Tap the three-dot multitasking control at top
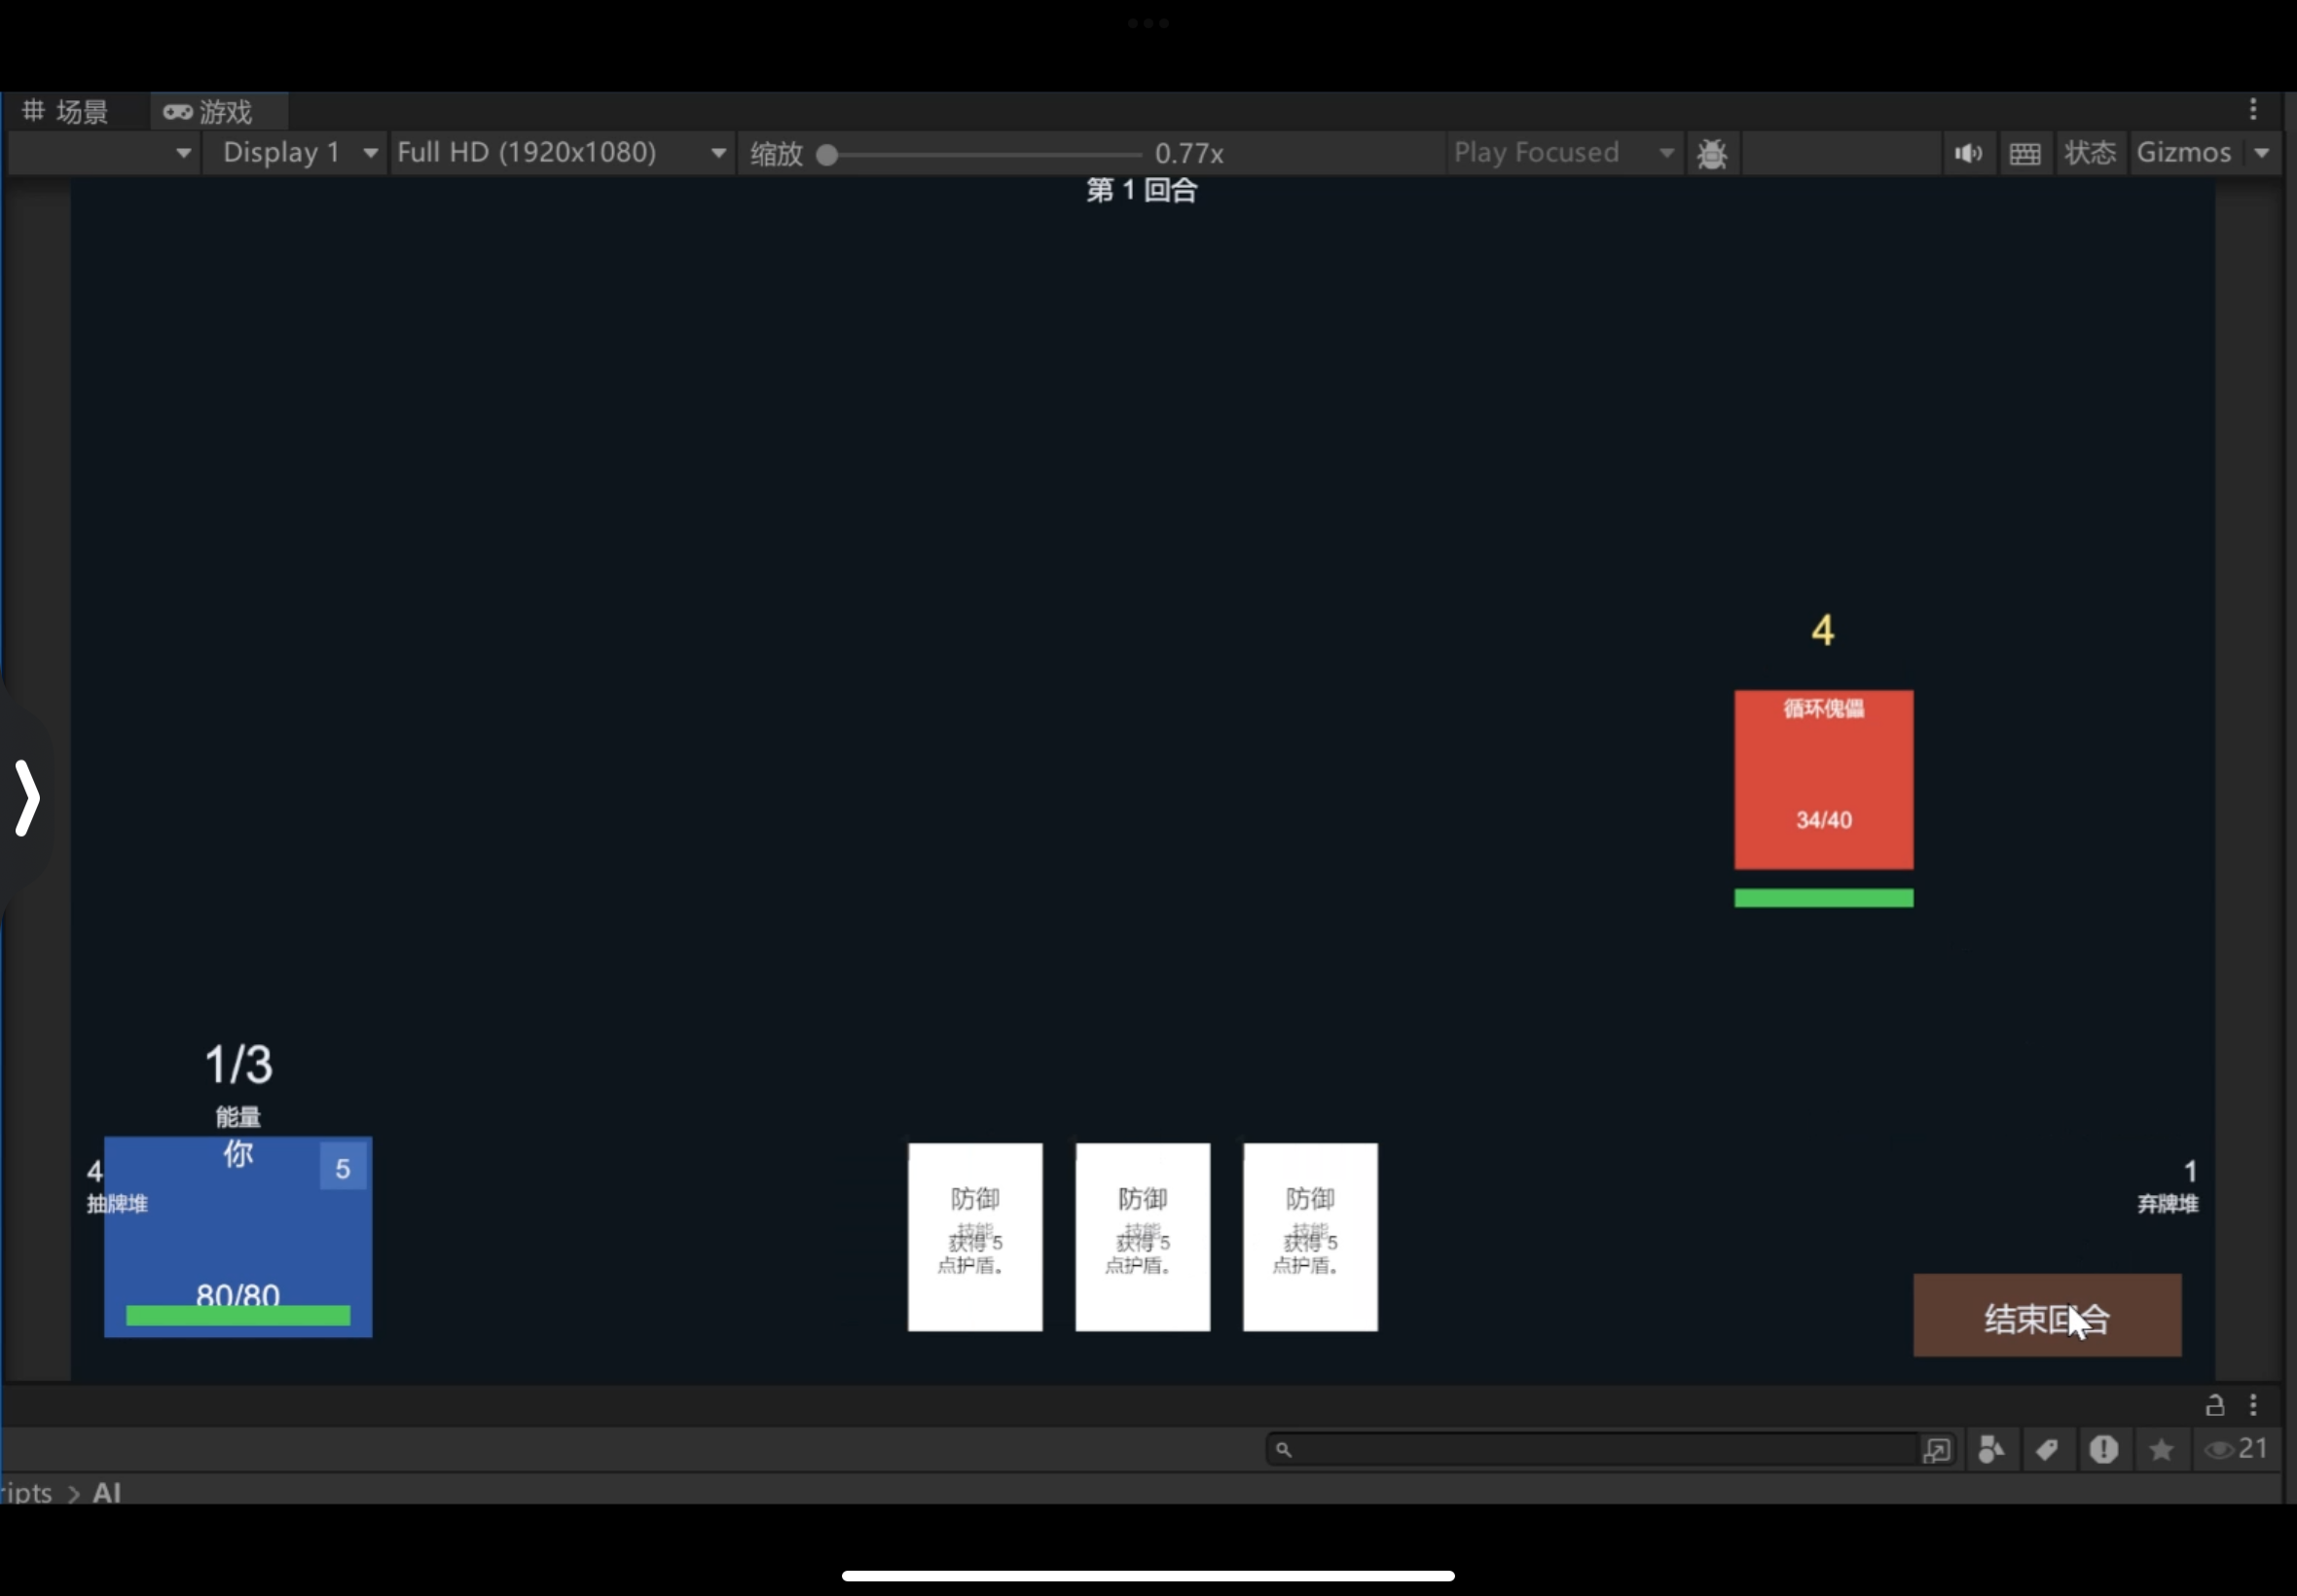The height and width of the screenshot is (1596, 2297). [x=1147, y=23]
